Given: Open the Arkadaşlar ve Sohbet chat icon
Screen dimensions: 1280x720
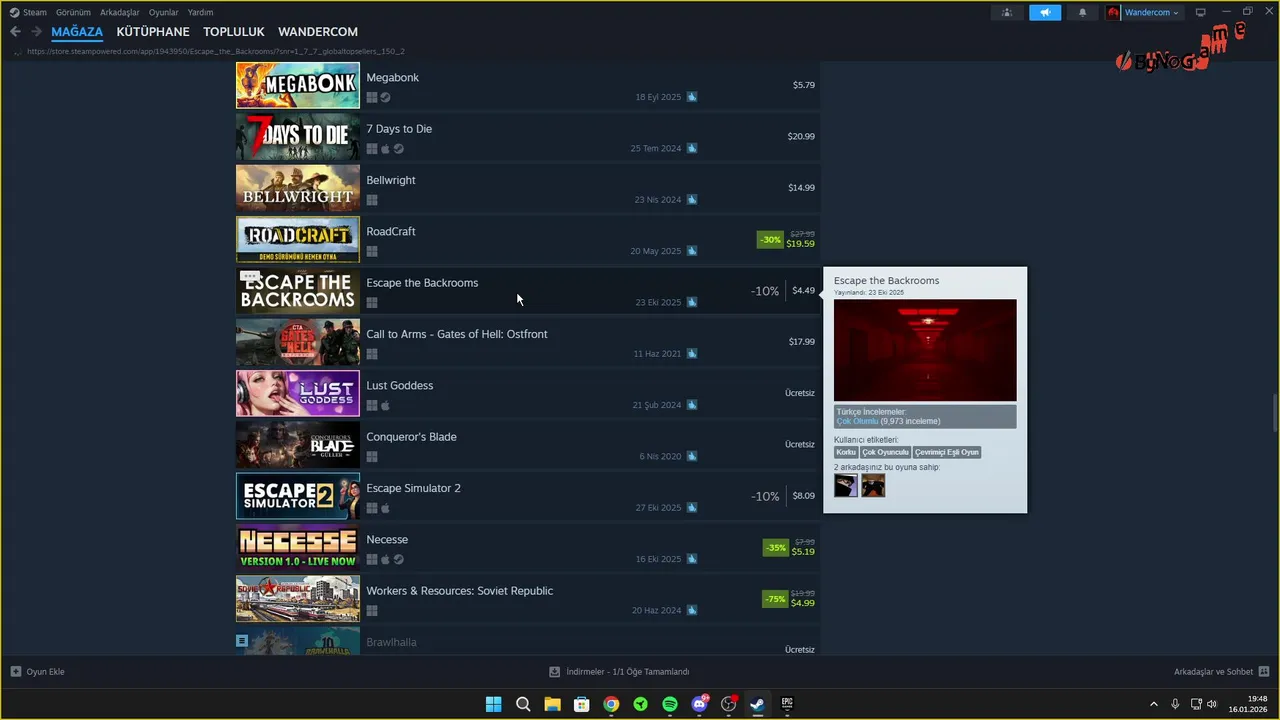Looking at the screenshot, I should tap(1264, 671).
